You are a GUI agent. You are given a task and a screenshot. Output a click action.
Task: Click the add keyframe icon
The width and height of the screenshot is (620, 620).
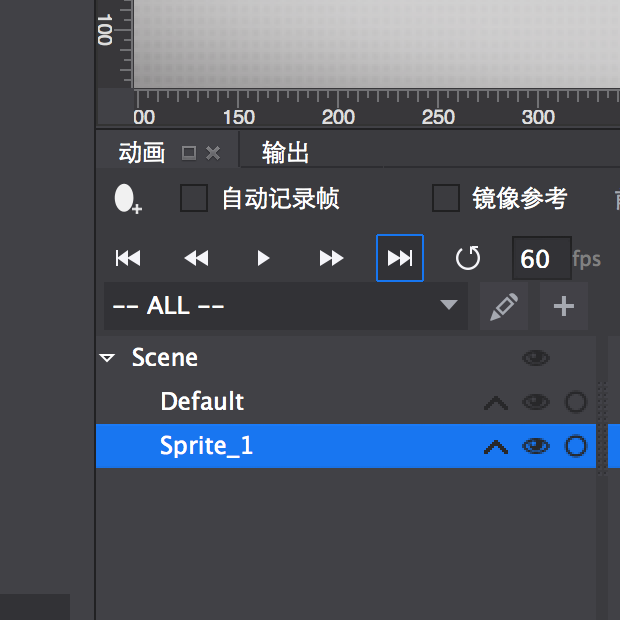click(x=127, y=199)
